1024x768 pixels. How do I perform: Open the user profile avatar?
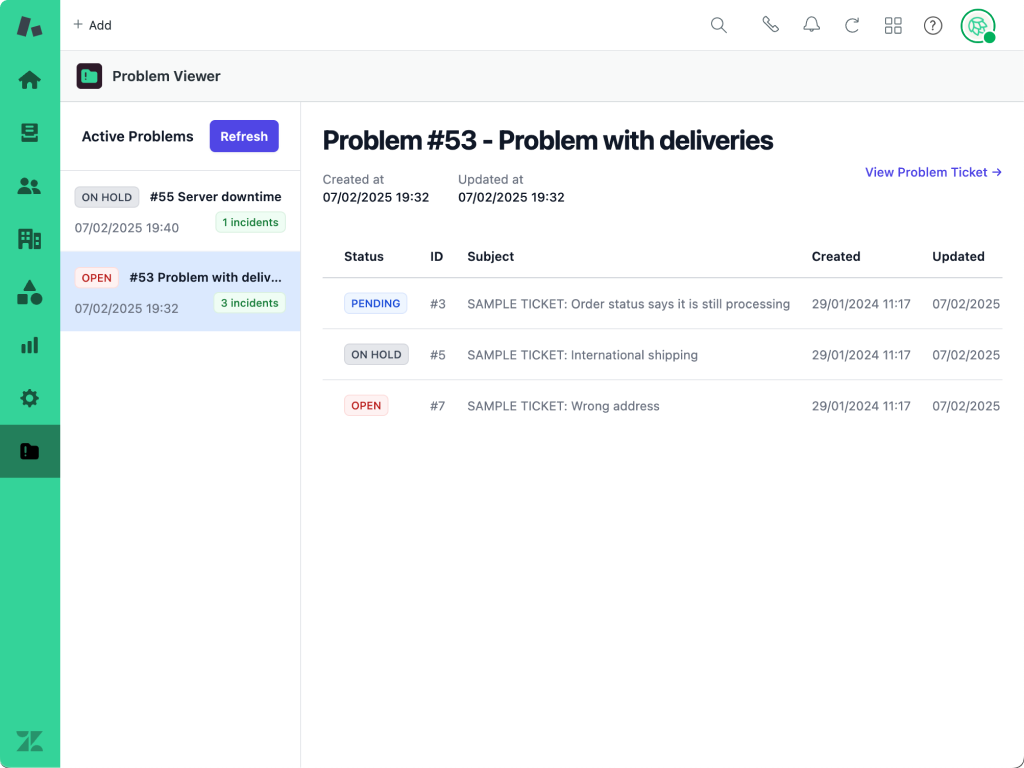(977, 25)
